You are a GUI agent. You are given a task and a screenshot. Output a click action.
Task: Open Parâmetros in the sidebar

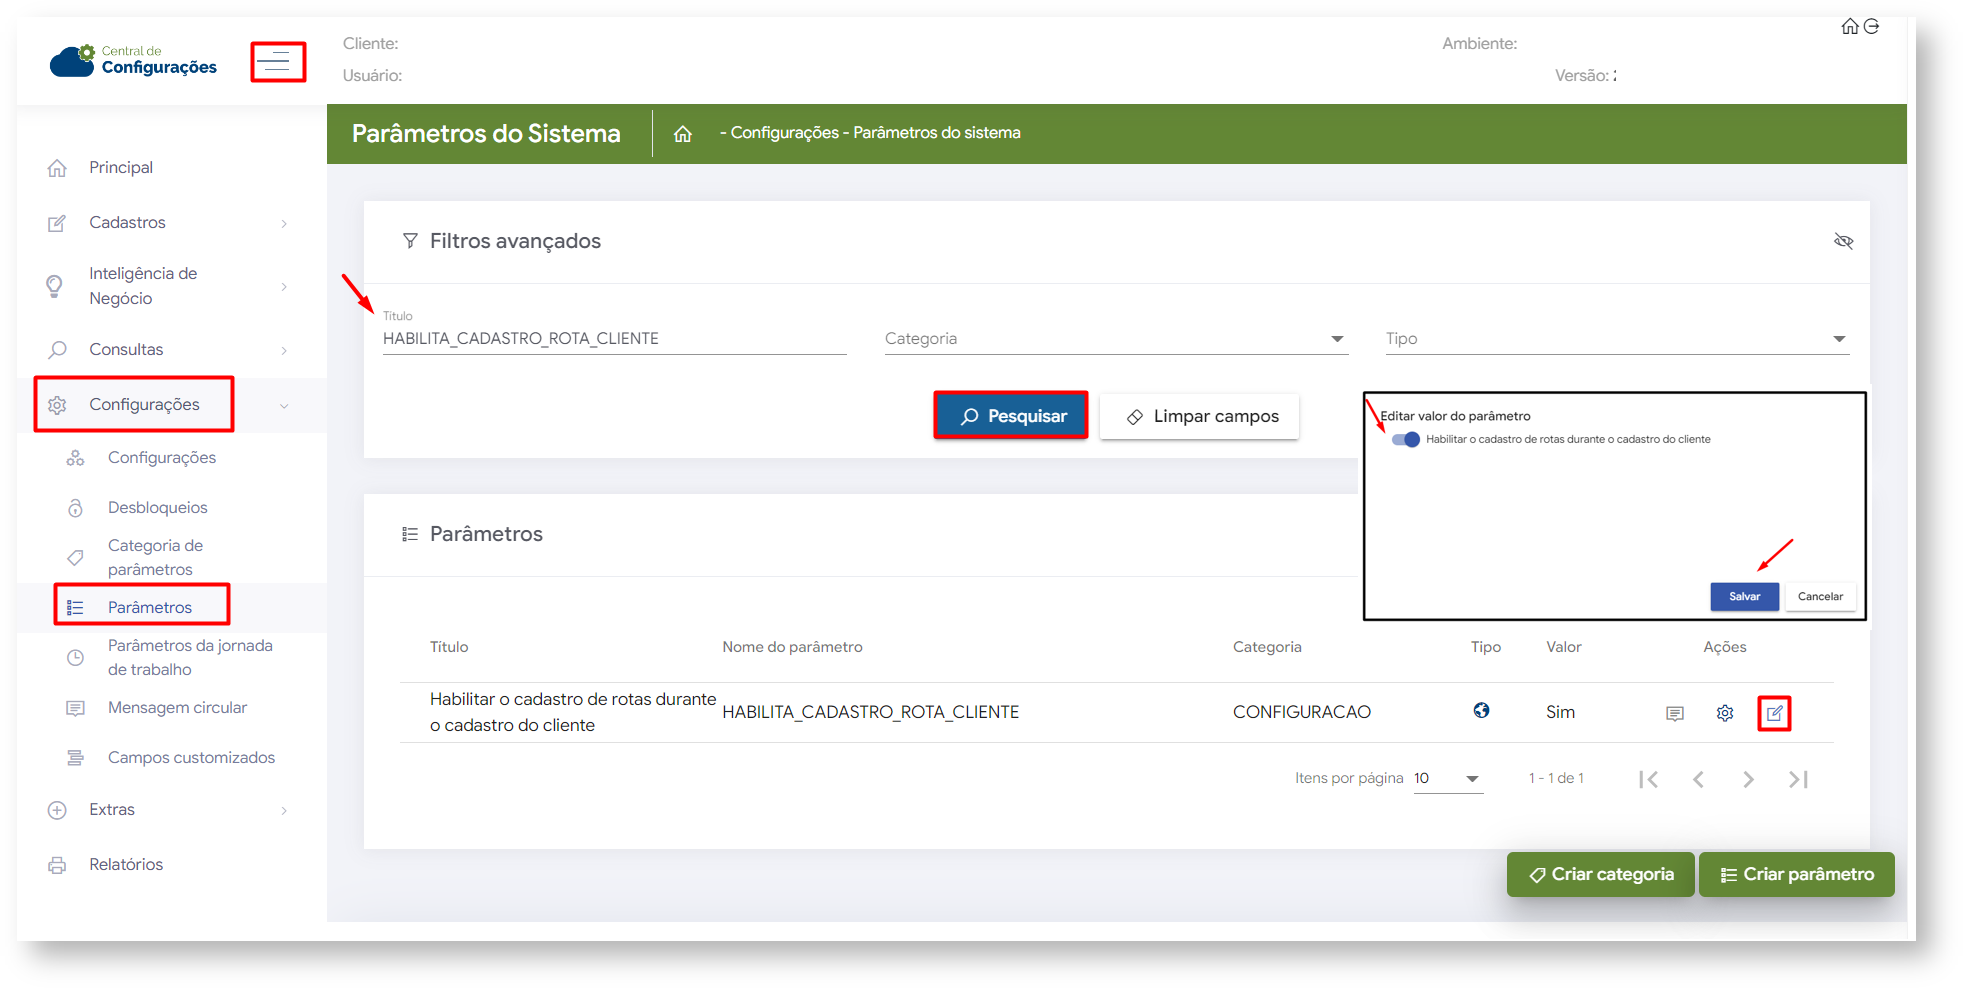coord(150,607)
